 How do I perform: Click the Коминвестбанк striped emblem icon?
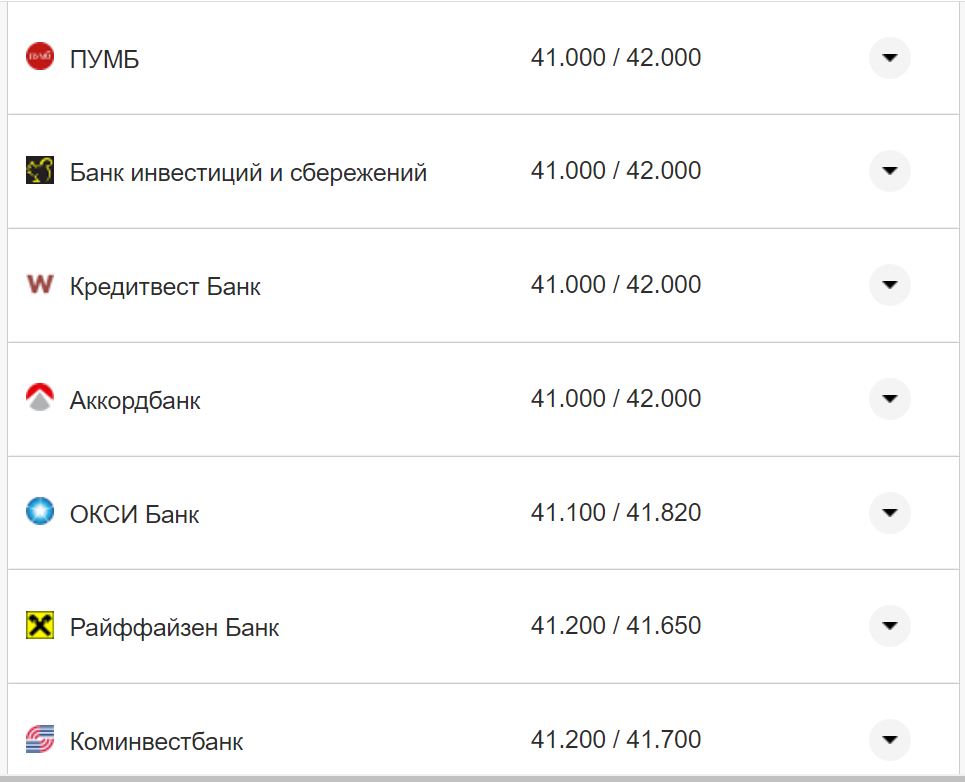38,740
